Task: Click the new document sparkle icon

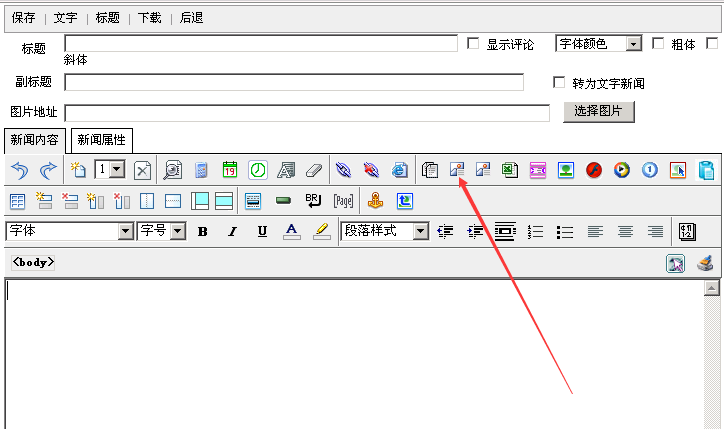Action: pos(78,170)
